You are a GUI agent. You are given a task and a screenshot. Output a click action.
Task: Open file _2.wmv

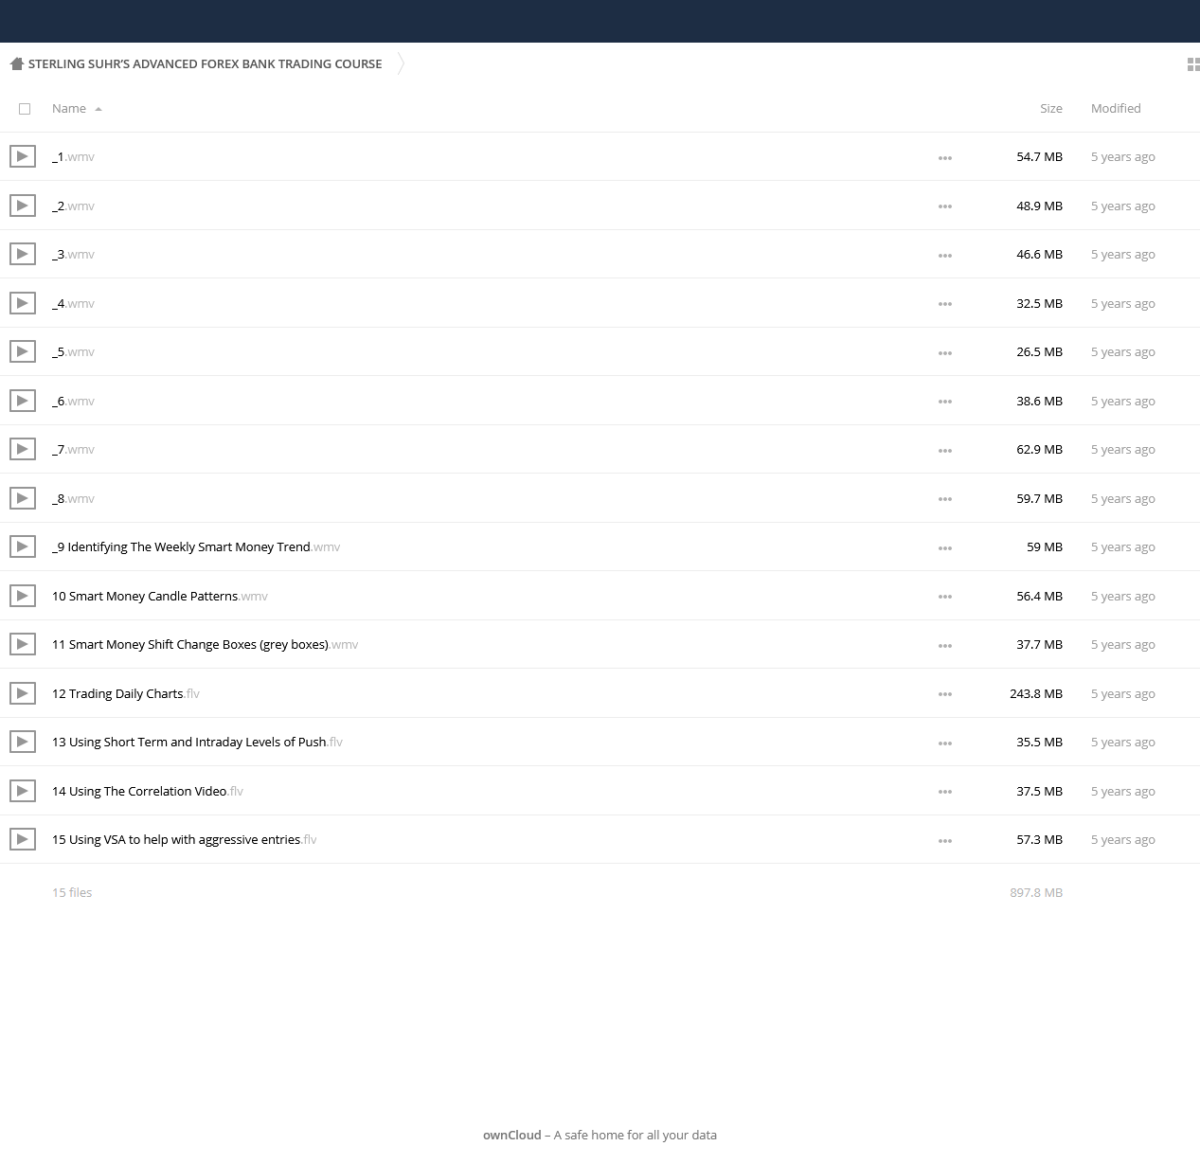pos(73,206)
